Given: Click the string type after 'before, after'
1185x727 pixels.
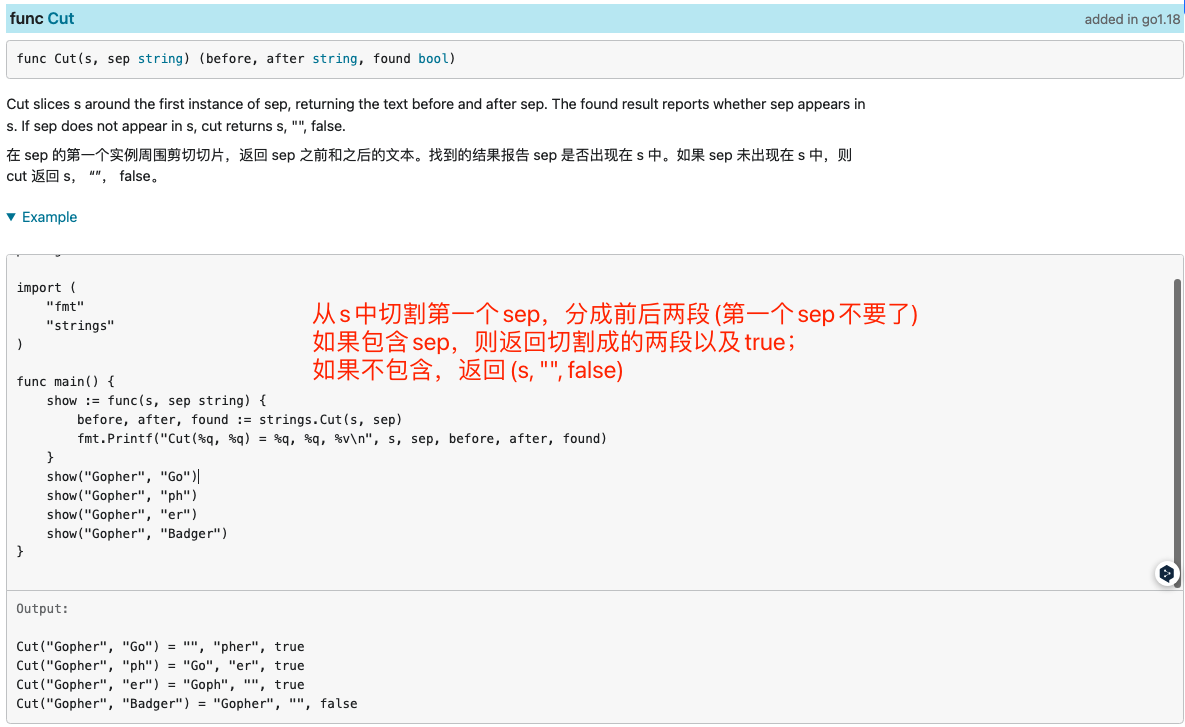Looking at the screenshot, I should pyautogui.click(x=334, y=59).
